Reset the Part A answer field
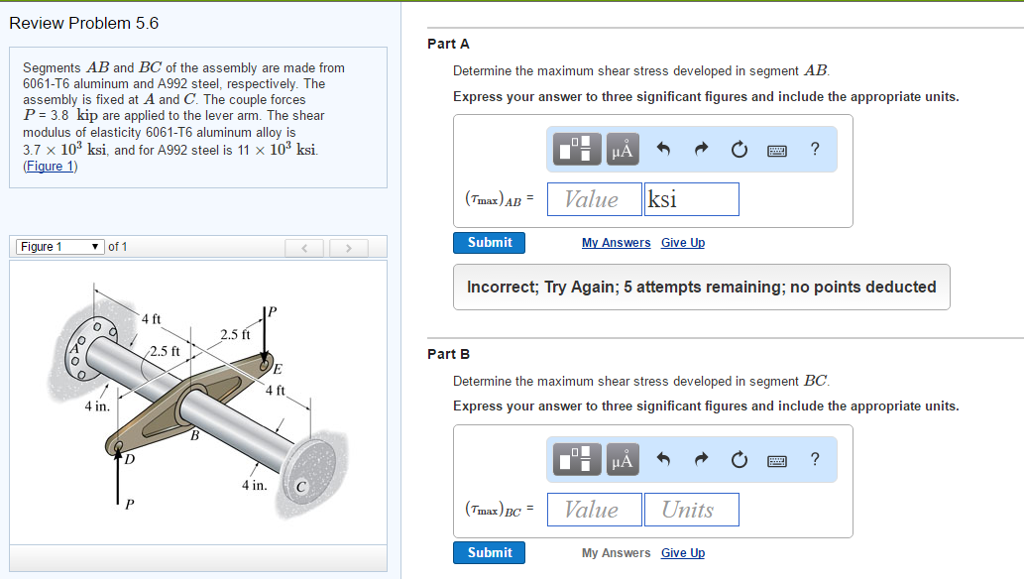The height and width of the screenshot is (579, 1024). pos(738,148)
